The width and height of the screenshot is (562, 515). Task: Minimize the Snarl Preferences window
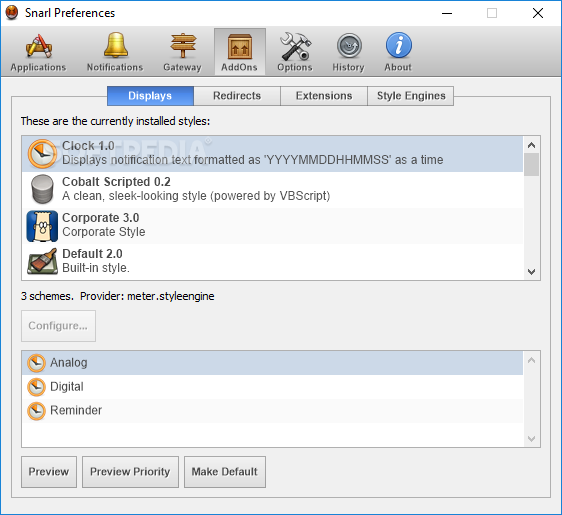pos(447,13)
